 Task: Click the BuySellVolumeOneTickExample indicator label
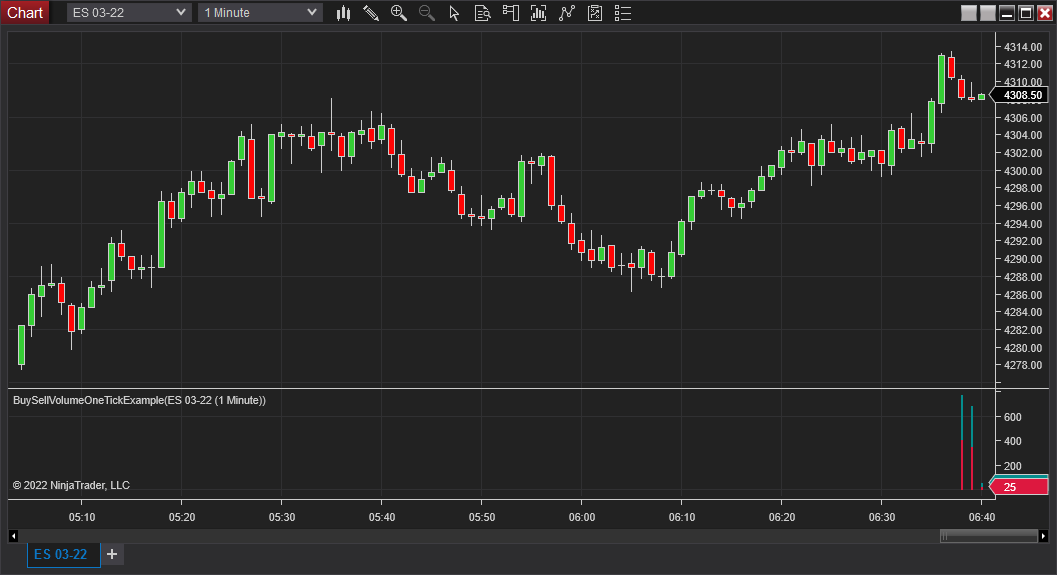click(x=140, y=400)
